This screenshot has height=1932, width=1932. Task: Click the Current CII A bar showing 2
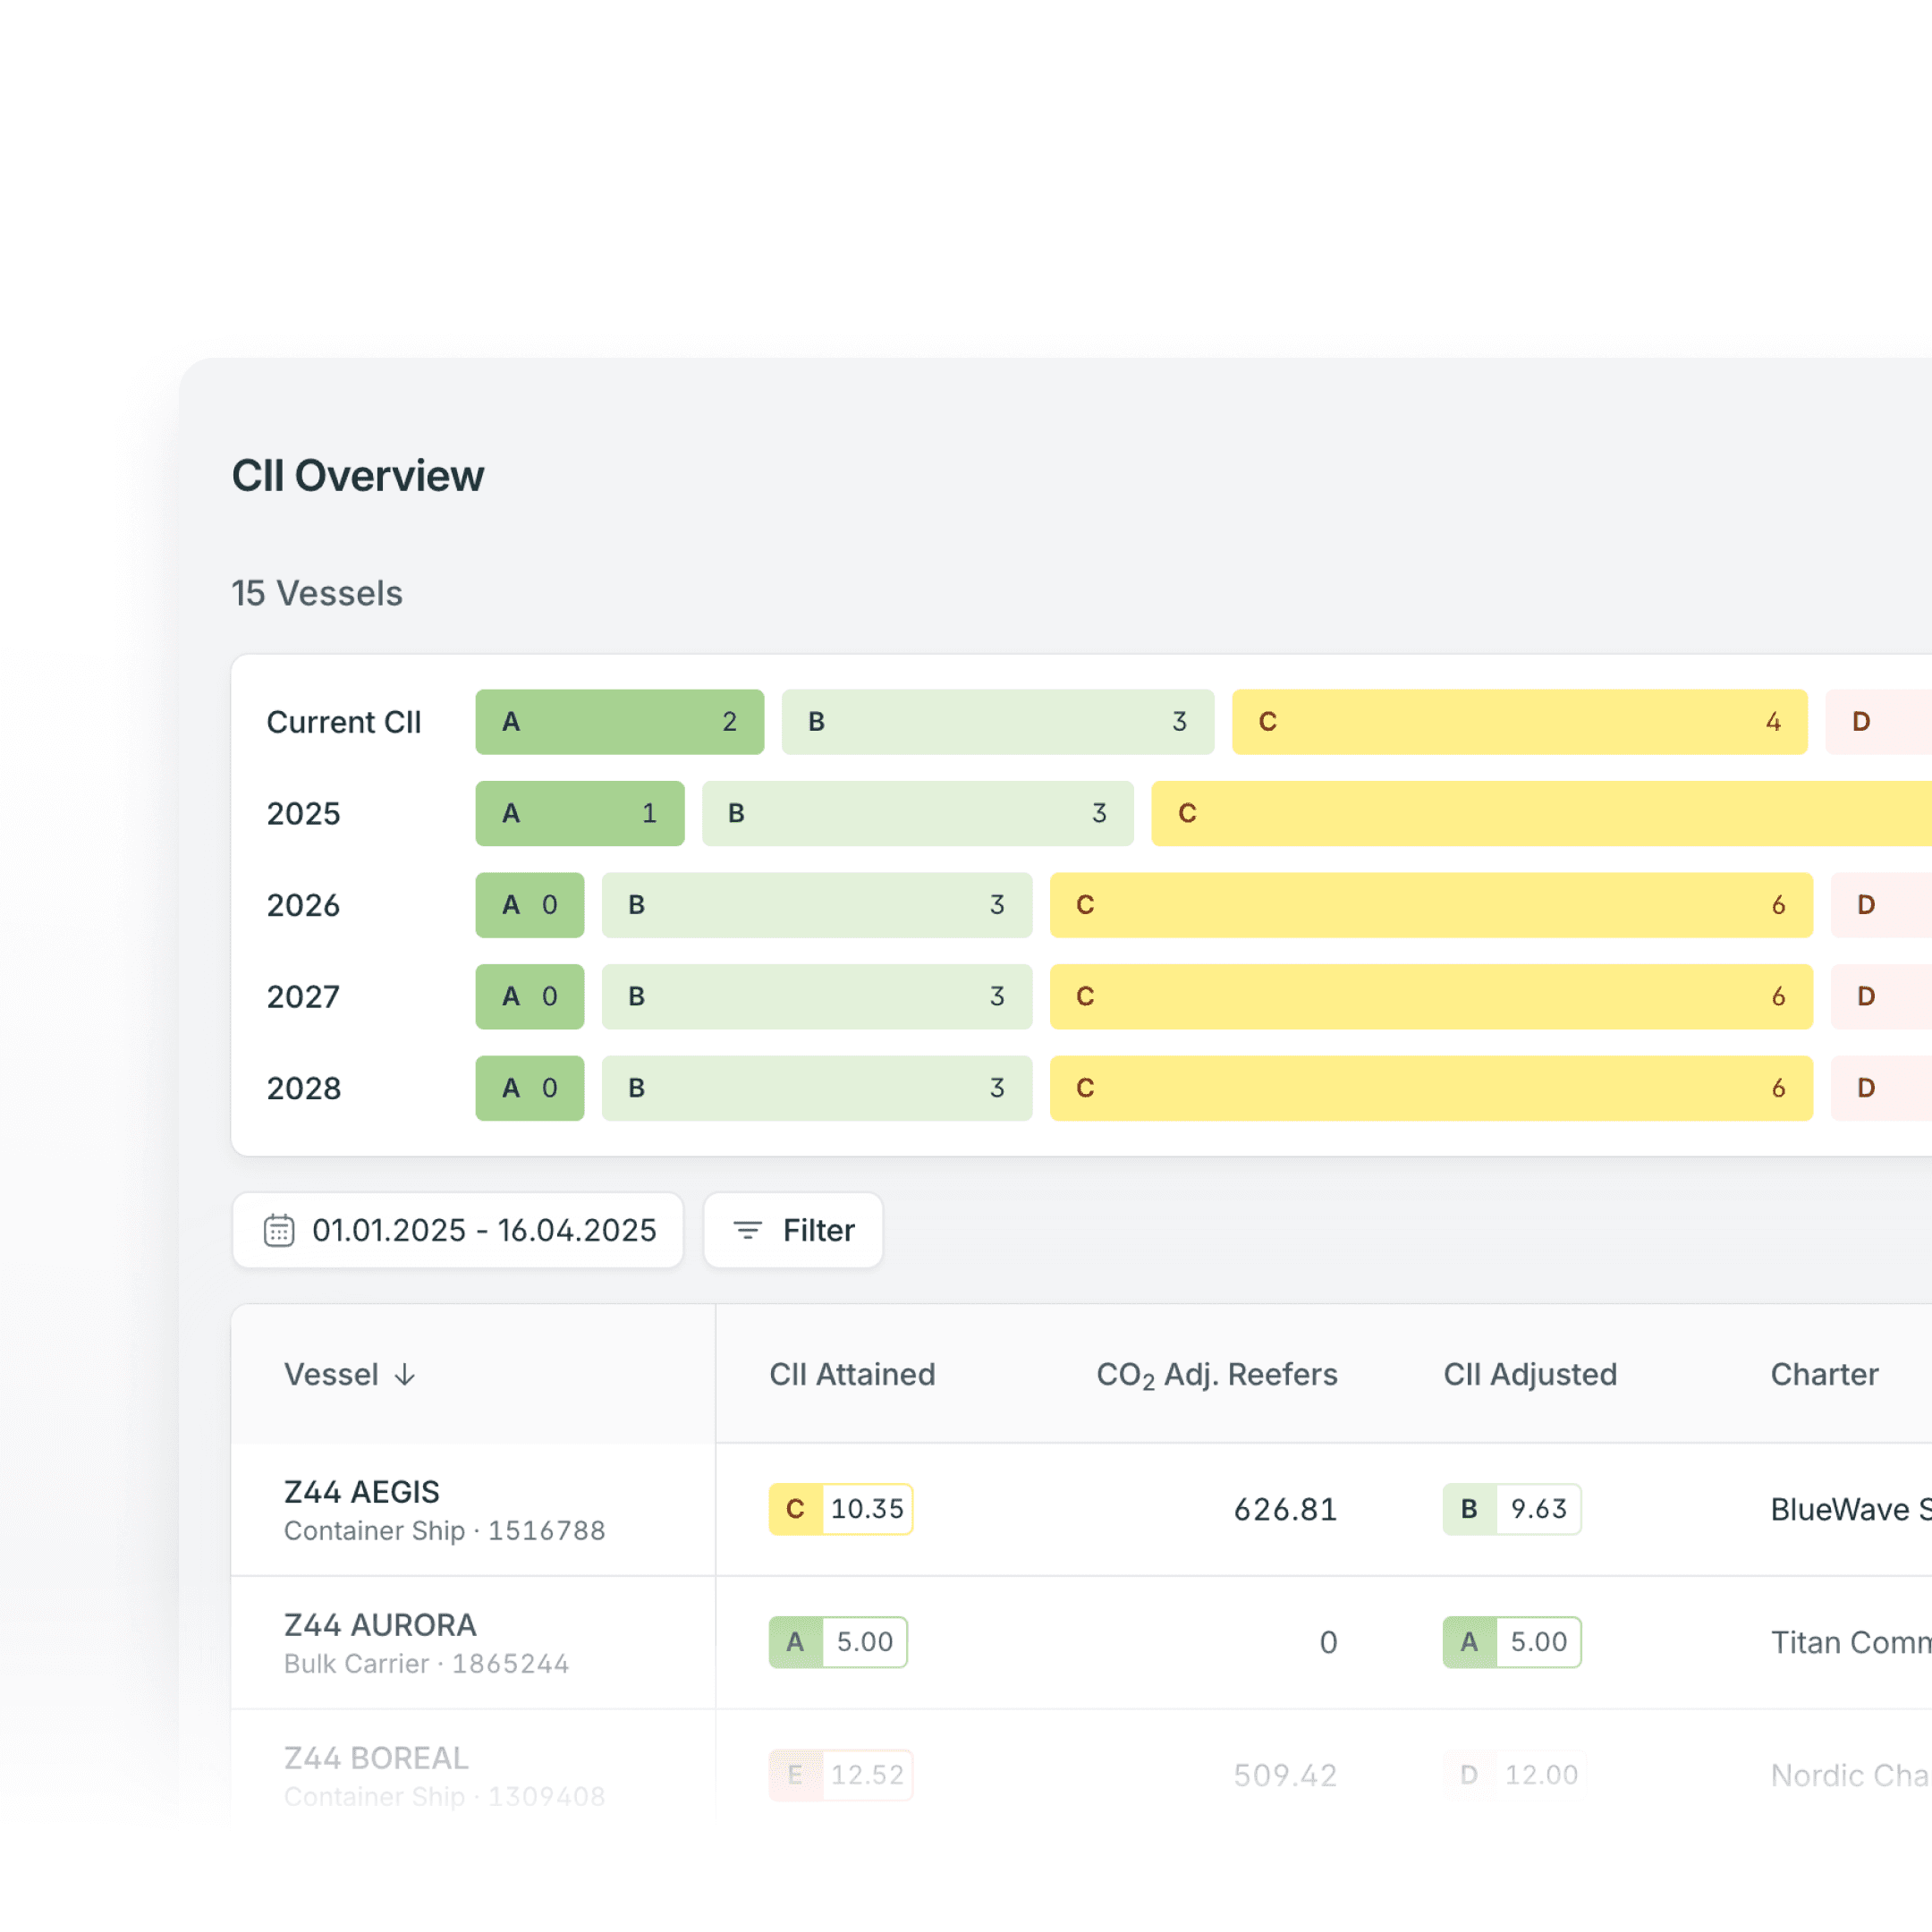[620, 722]
